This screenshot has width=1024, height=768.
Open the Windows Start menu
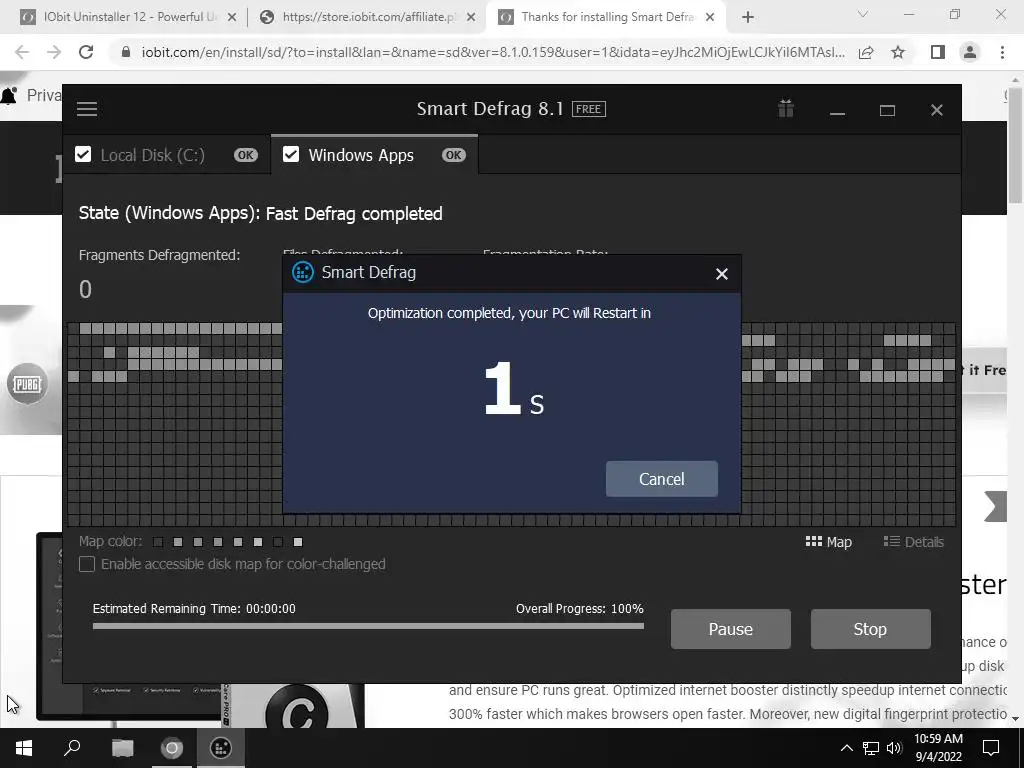point(24,748)
